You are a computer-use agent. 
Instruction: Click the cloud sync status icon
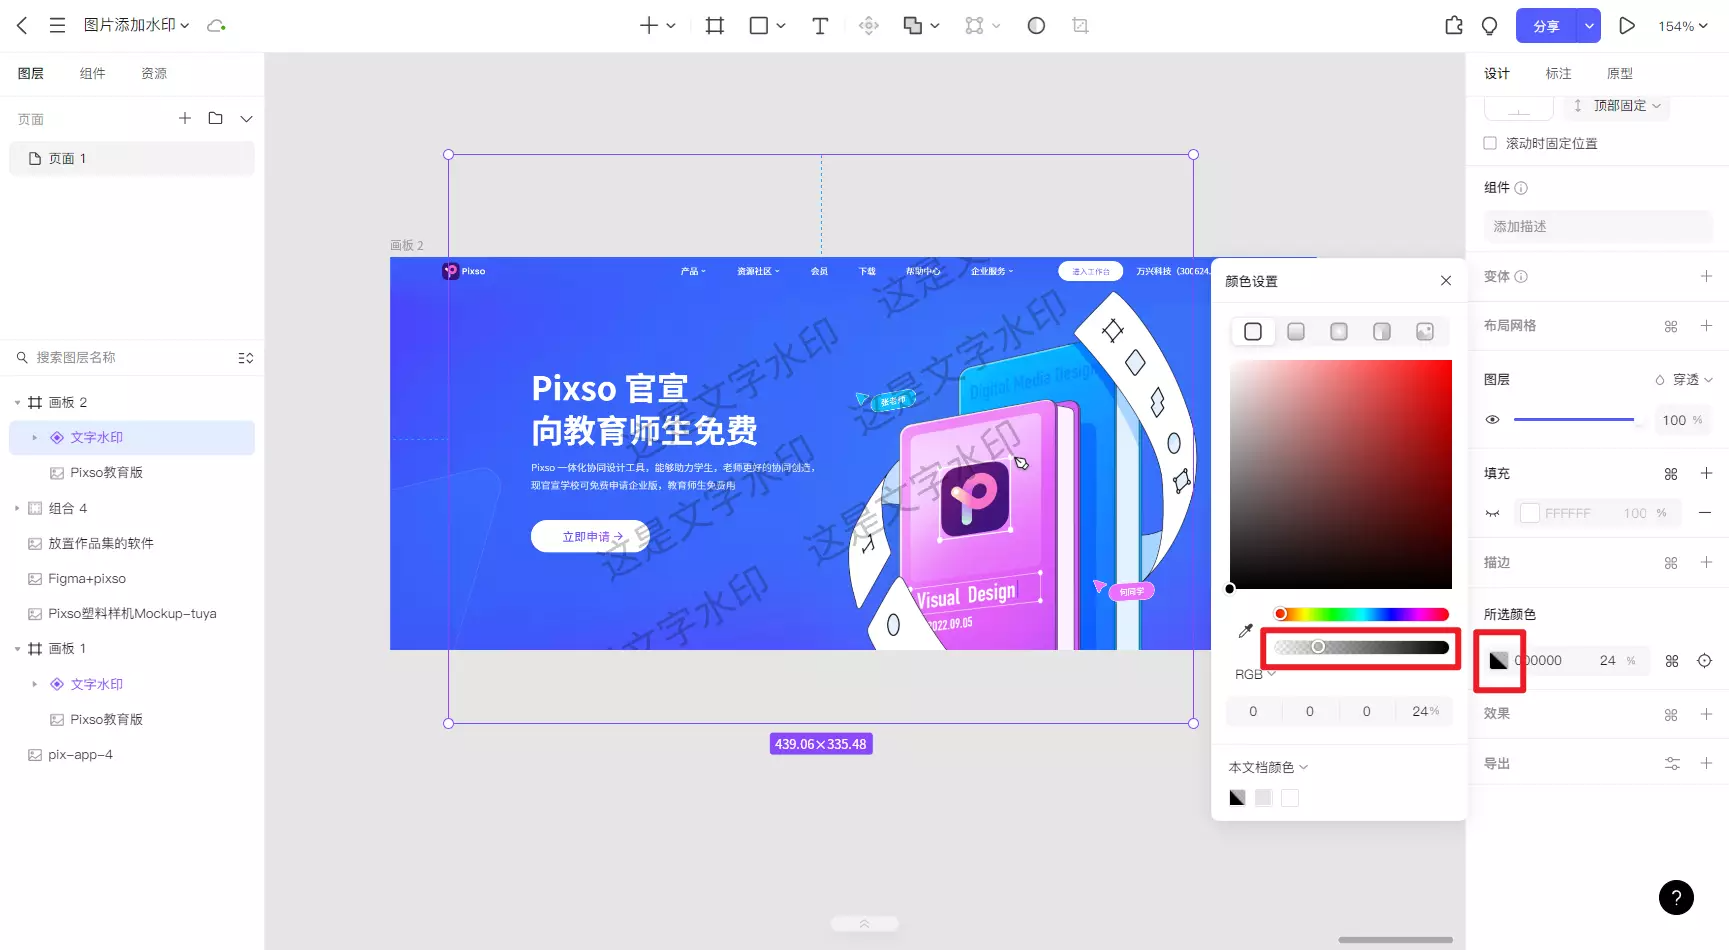(x=216, y=25)
